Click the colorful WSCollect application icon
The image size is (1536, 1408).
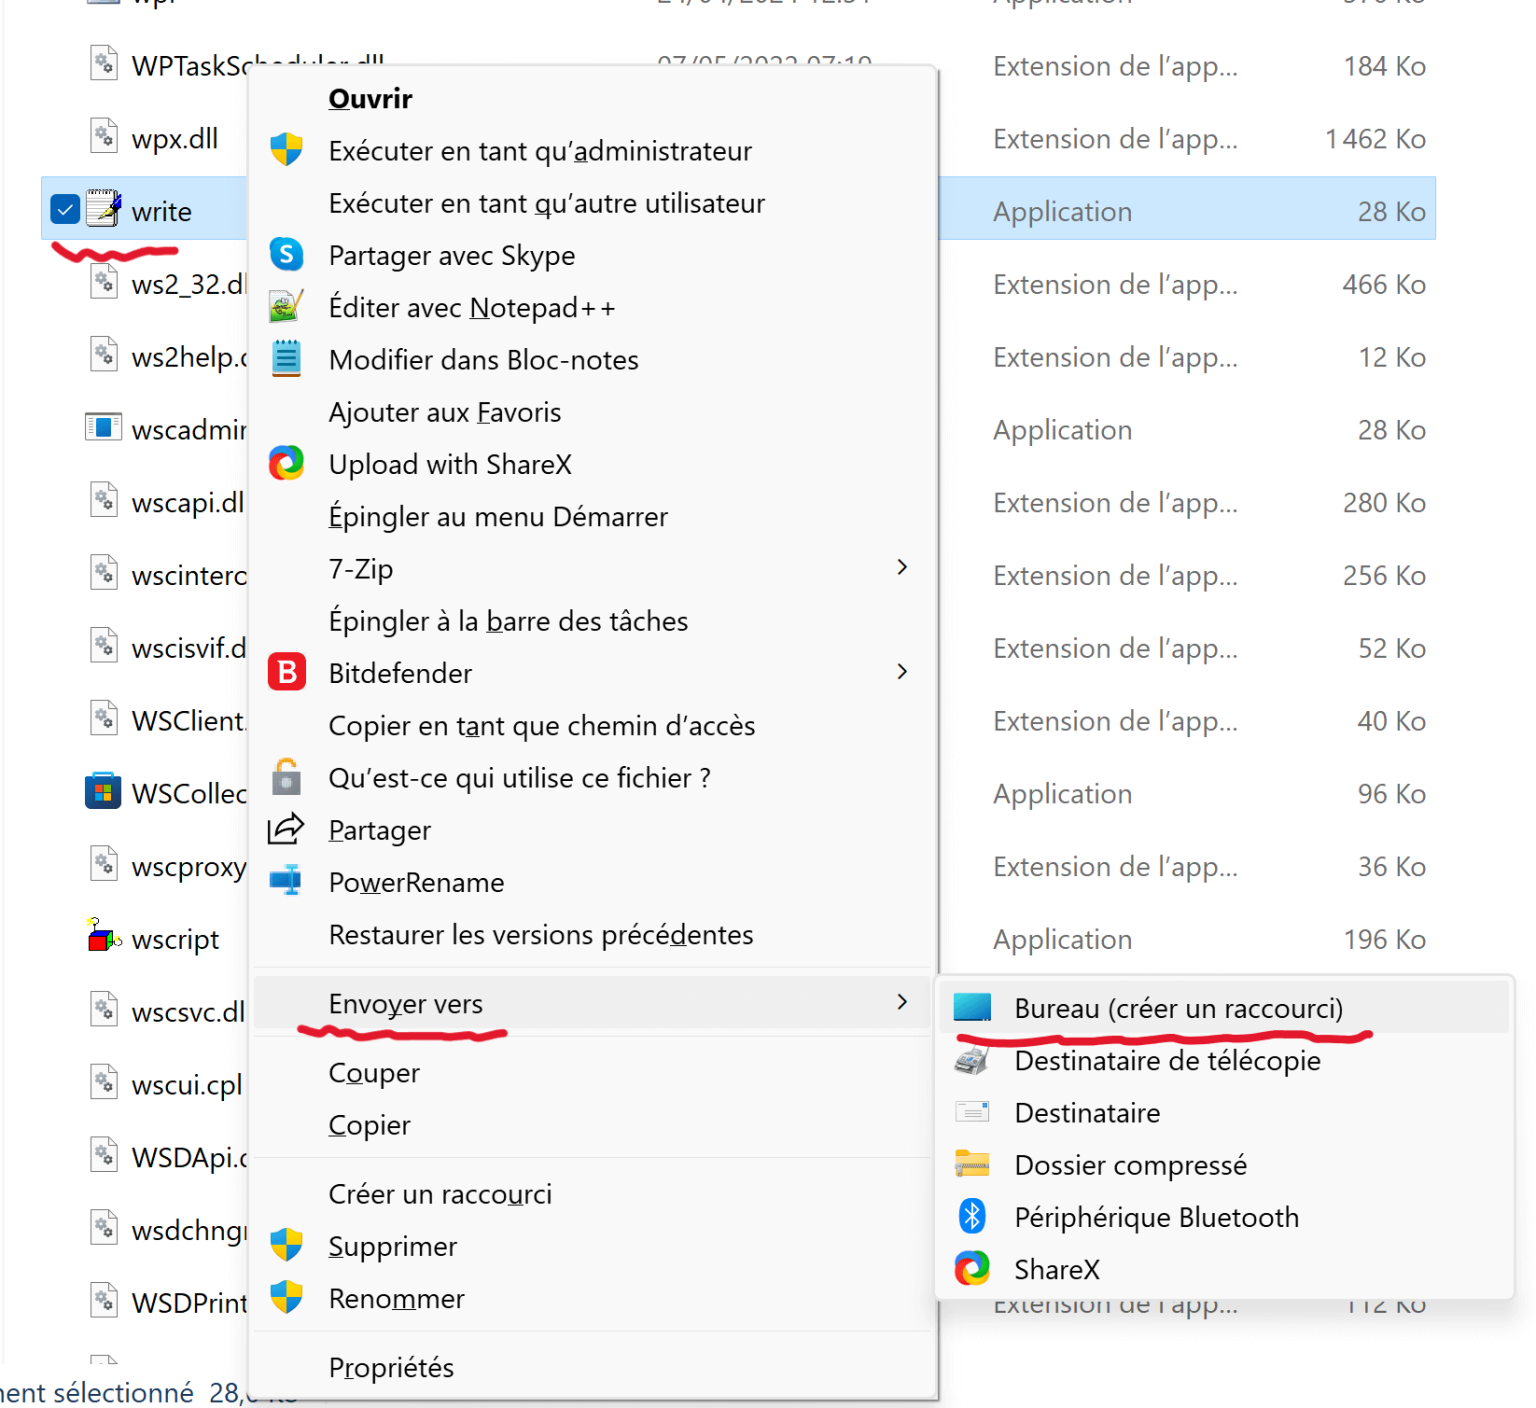coord(103,791)
